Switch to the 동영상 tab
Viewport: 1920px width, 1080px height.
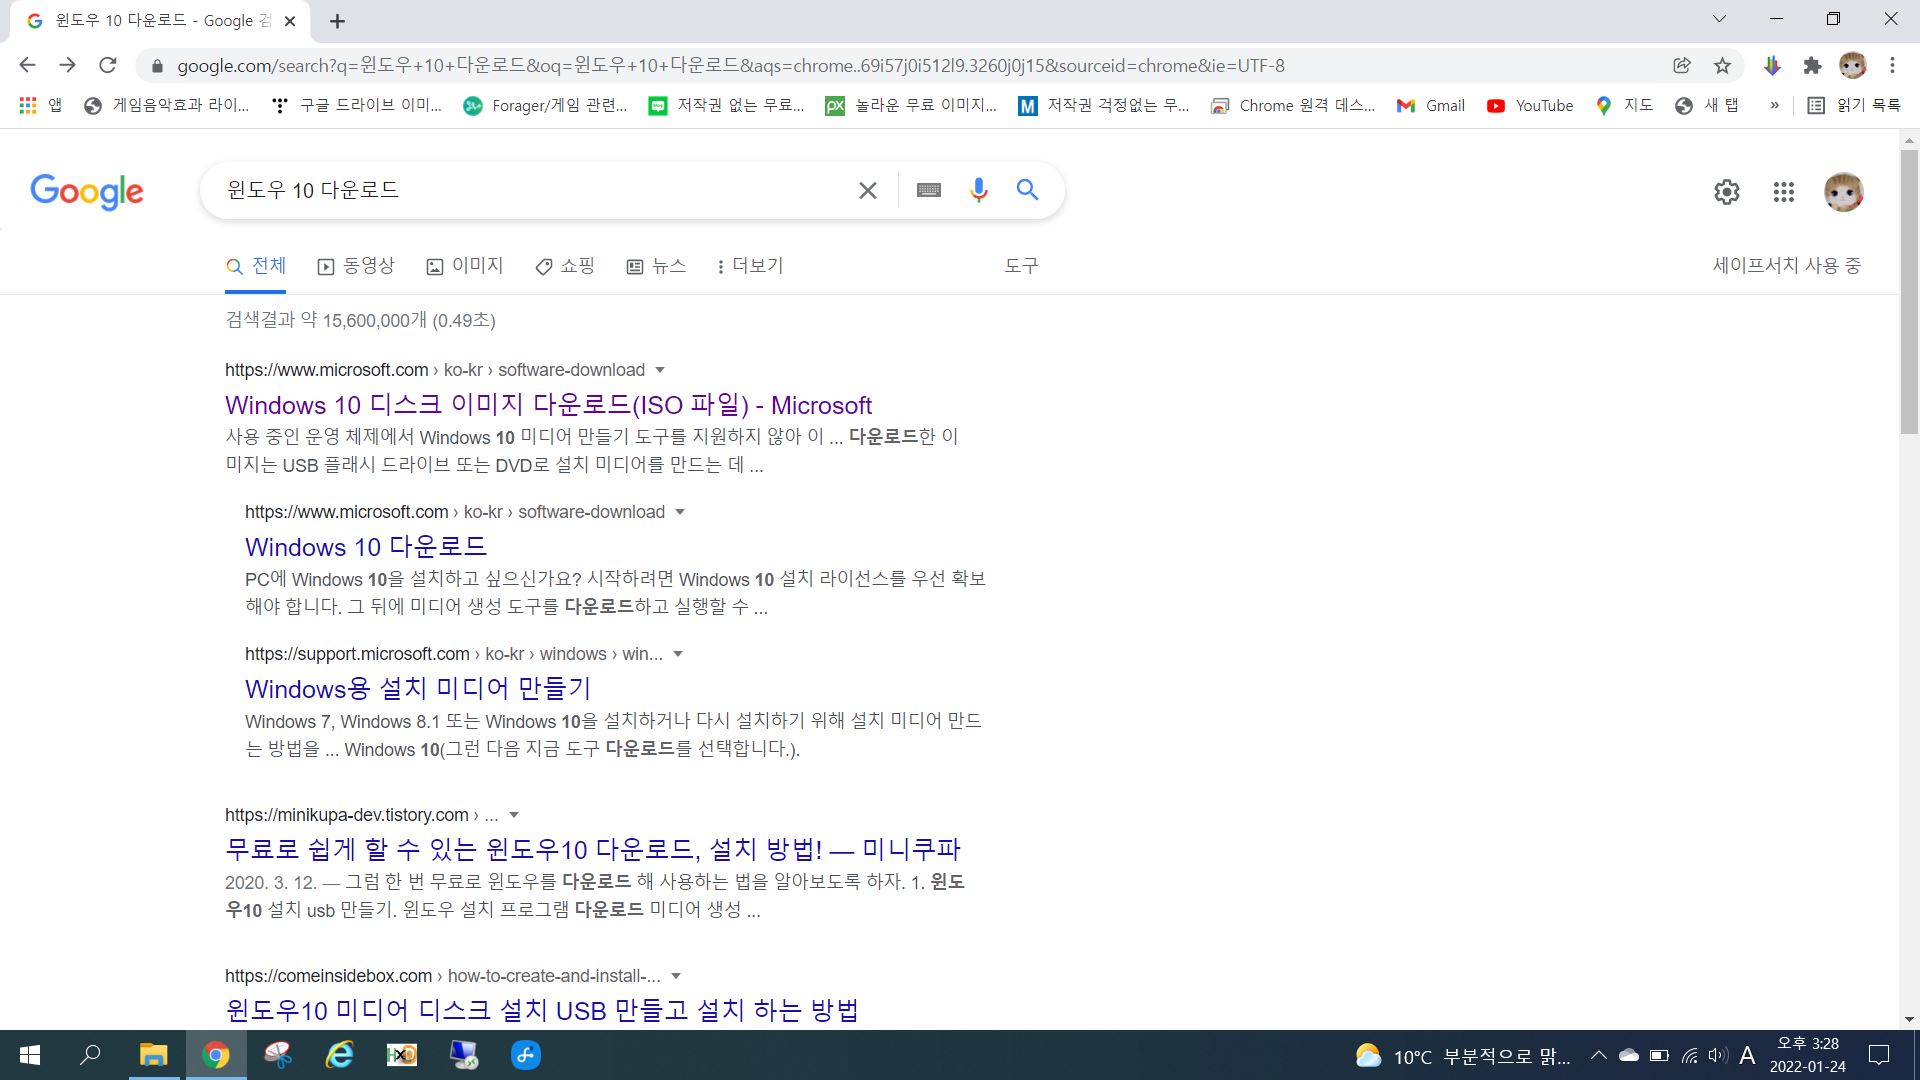356,266
